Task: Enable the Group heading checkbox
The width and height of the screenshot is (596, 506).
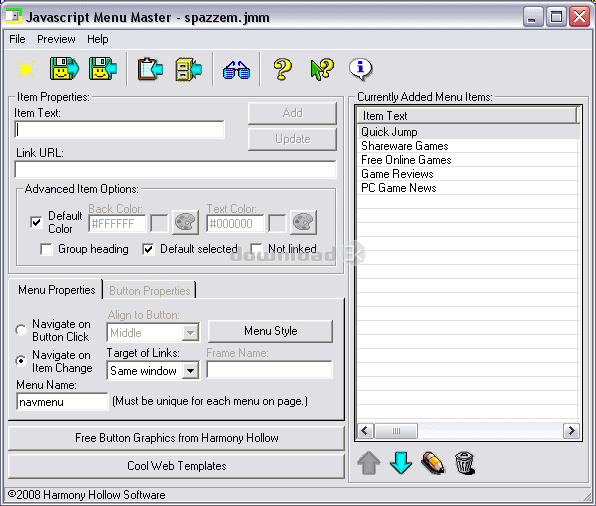Action: tap(46, 249)
